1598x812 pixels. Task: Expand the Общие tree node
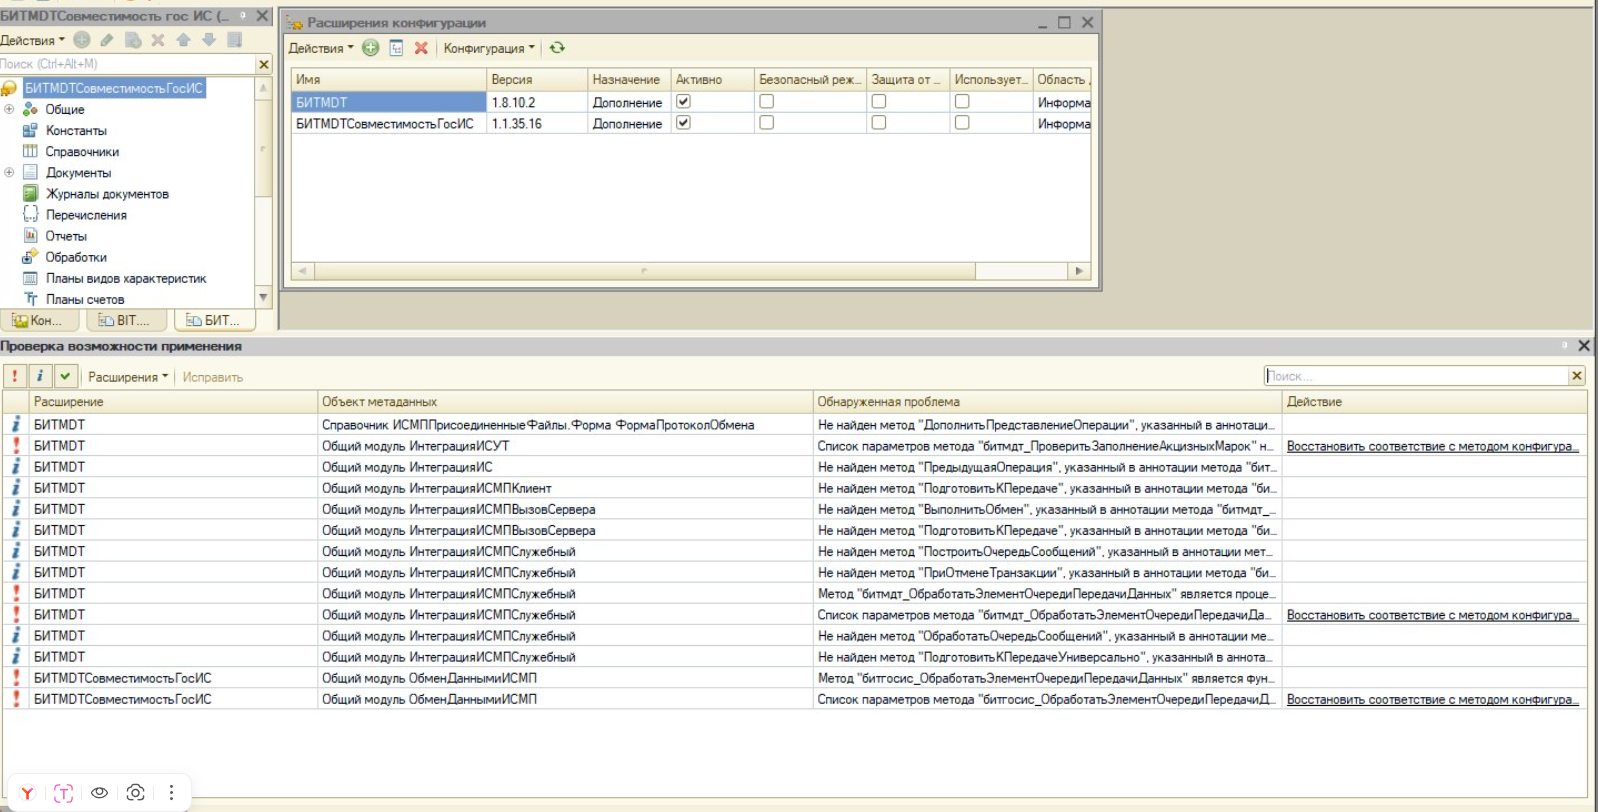point(9,109)
